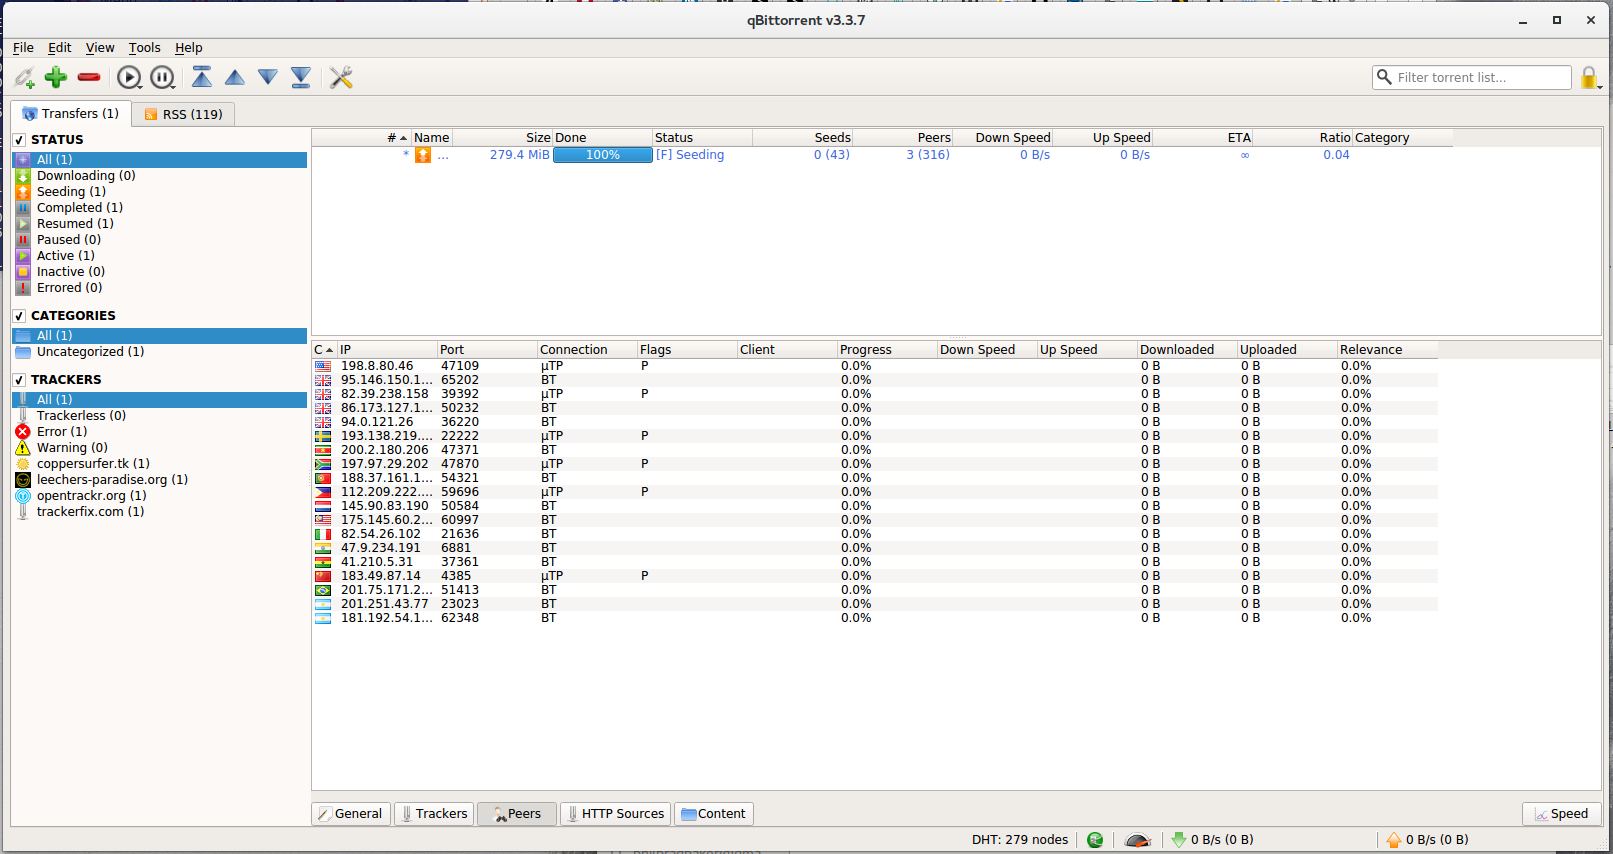Select leechers-paradise.org (1) tracker
The width and height of the screenshot is (1613, 854).
[x=160, y=480]
